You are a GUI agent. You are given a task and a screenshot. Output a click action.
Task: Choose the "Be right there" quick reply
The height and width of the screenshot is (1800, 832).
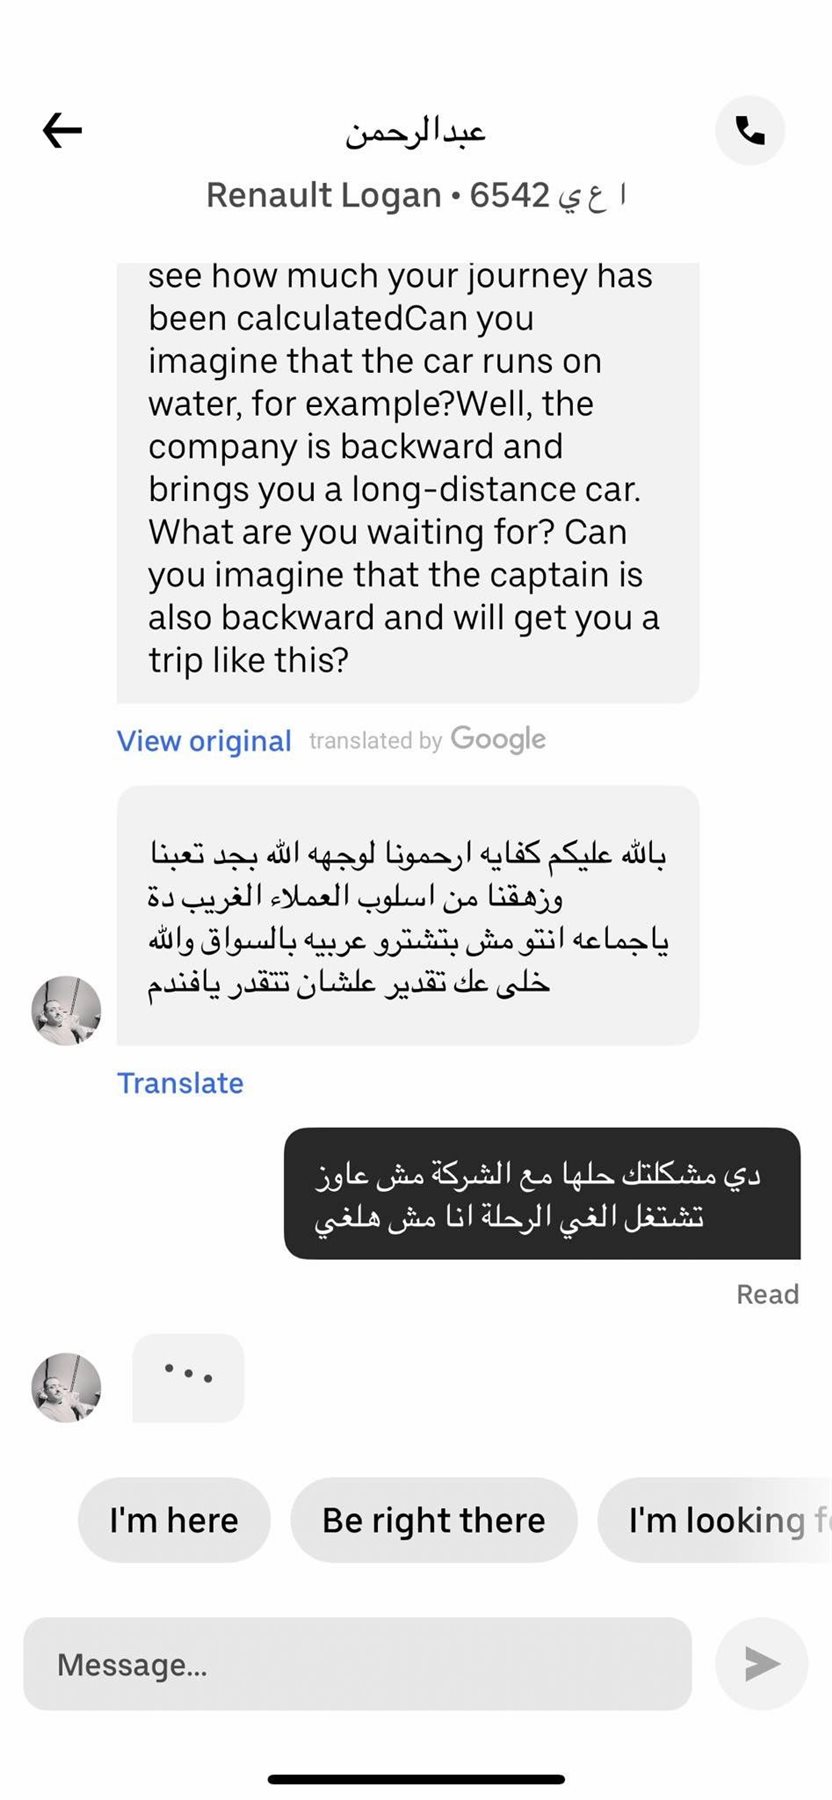point(434,1520)
